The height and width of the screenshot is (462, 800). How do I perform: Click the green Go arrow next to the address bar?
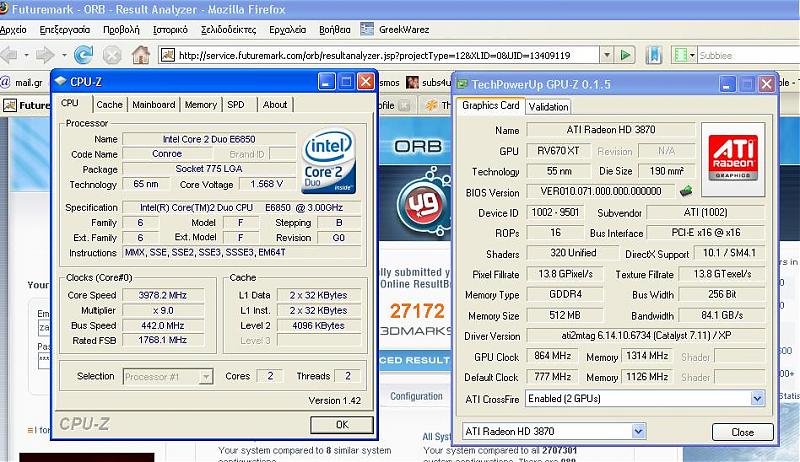[625, 55]
